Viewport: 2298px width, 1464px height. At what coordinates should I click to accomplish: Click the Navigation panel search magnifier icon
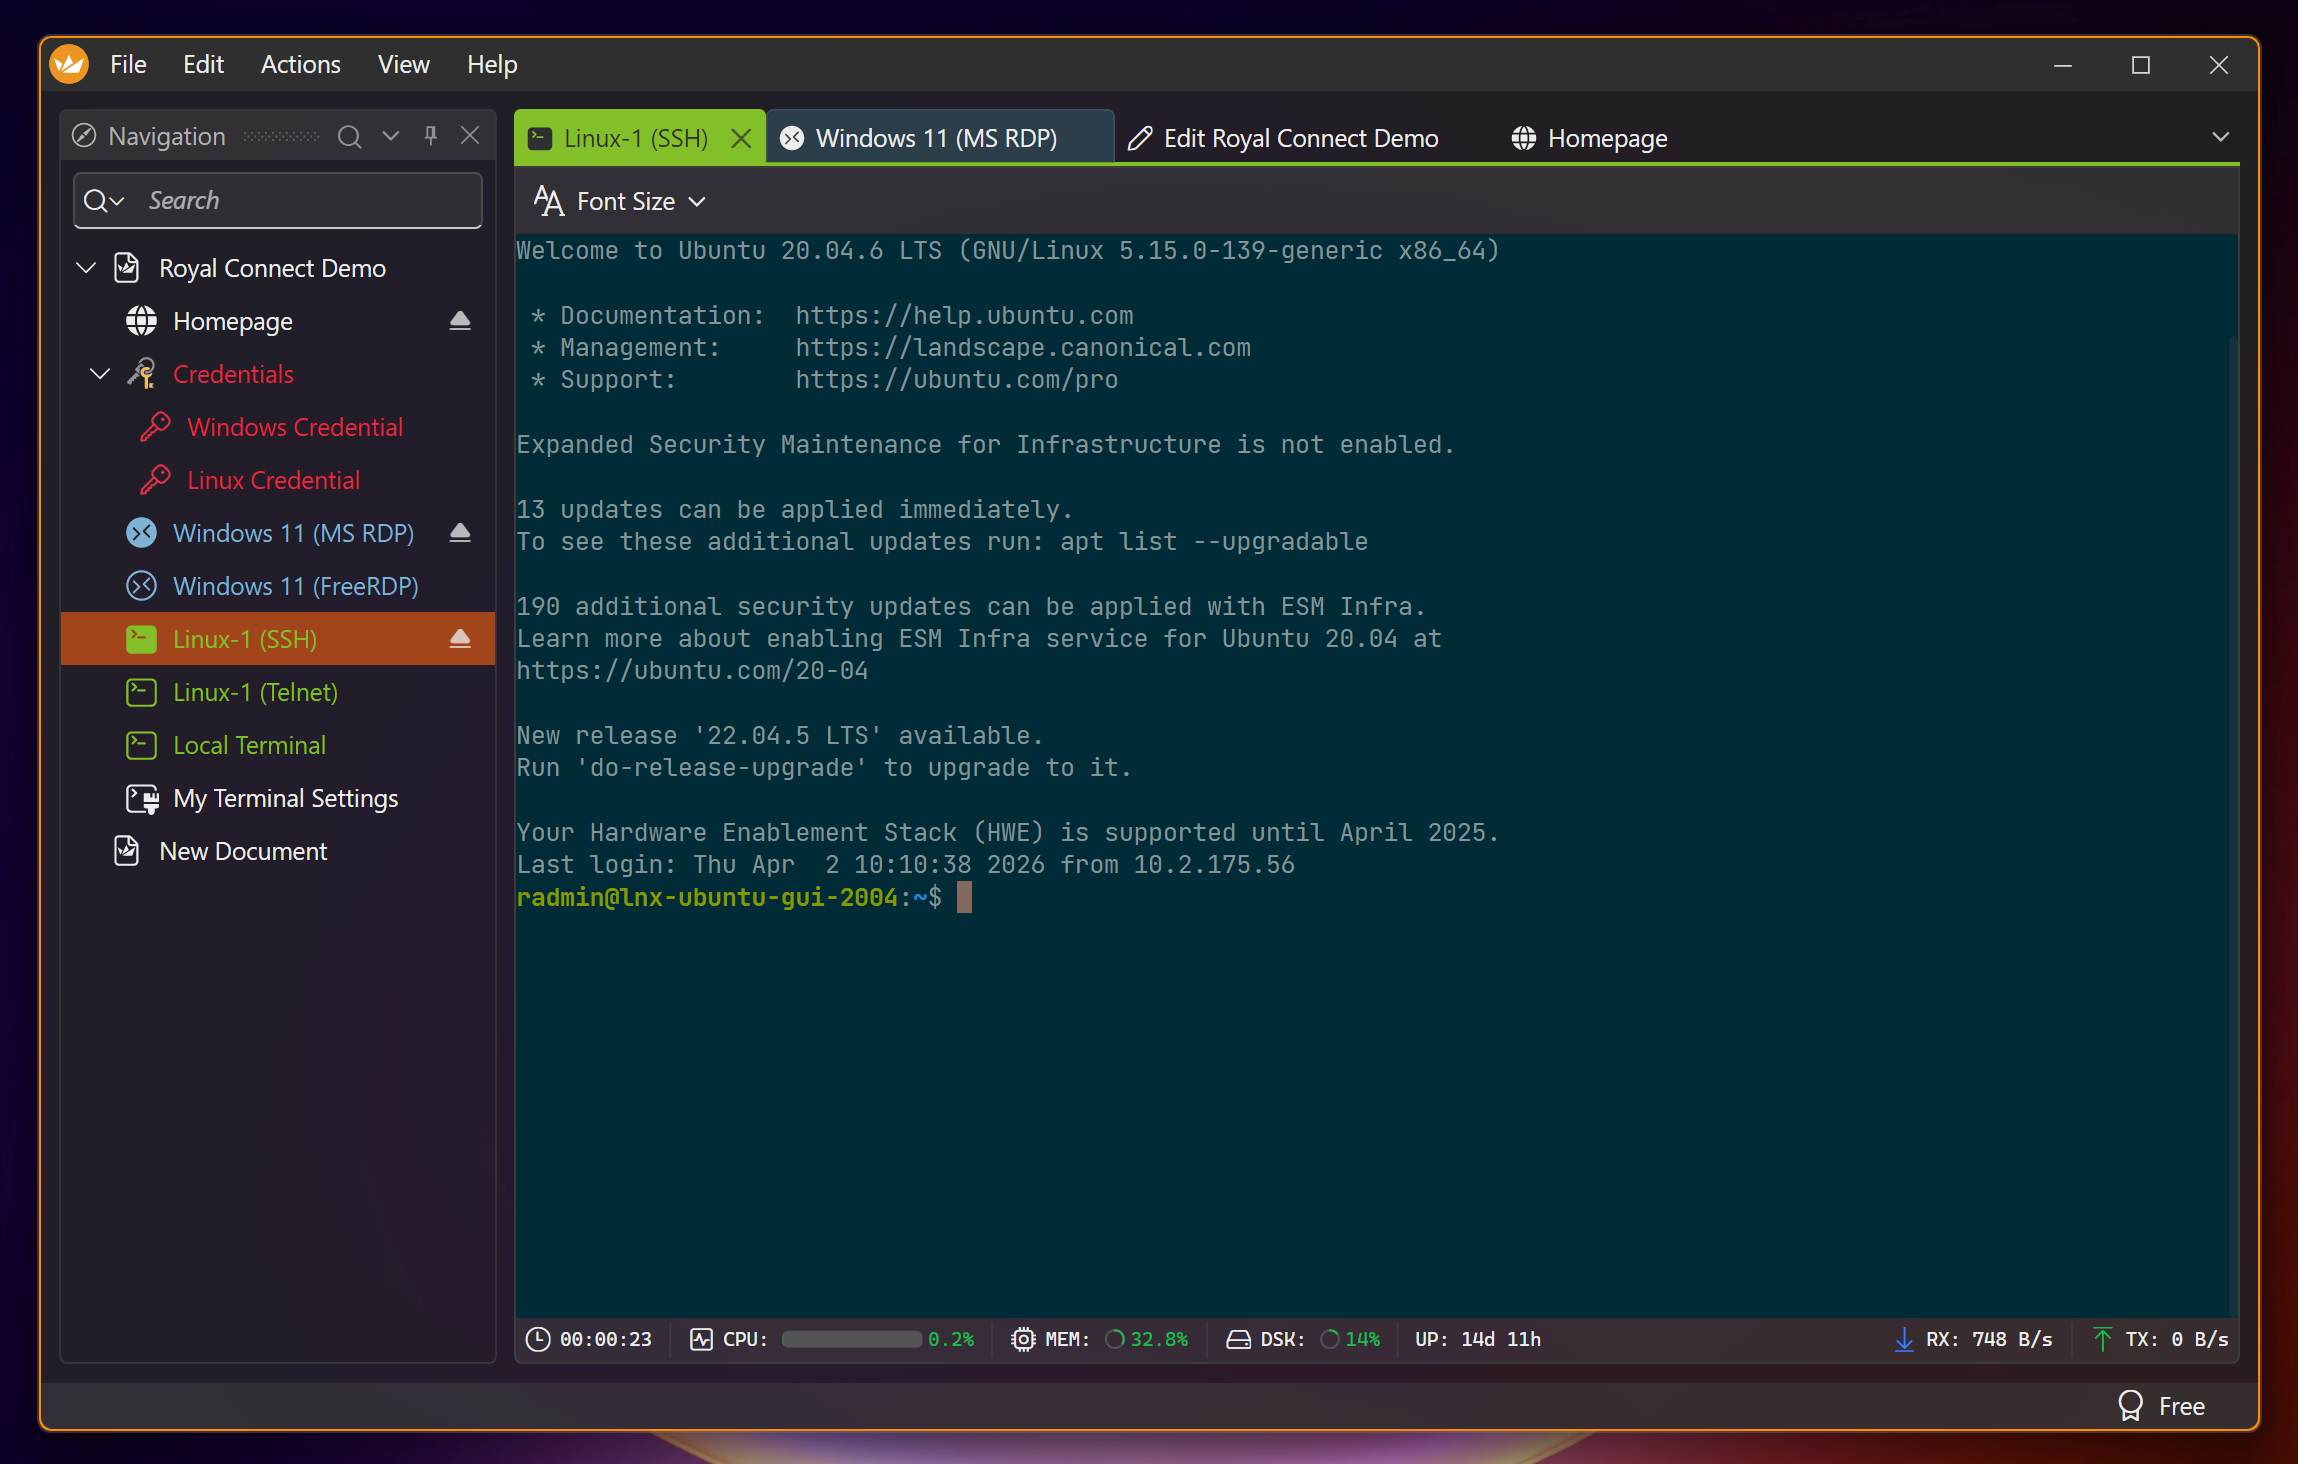(x=349, y=137)
